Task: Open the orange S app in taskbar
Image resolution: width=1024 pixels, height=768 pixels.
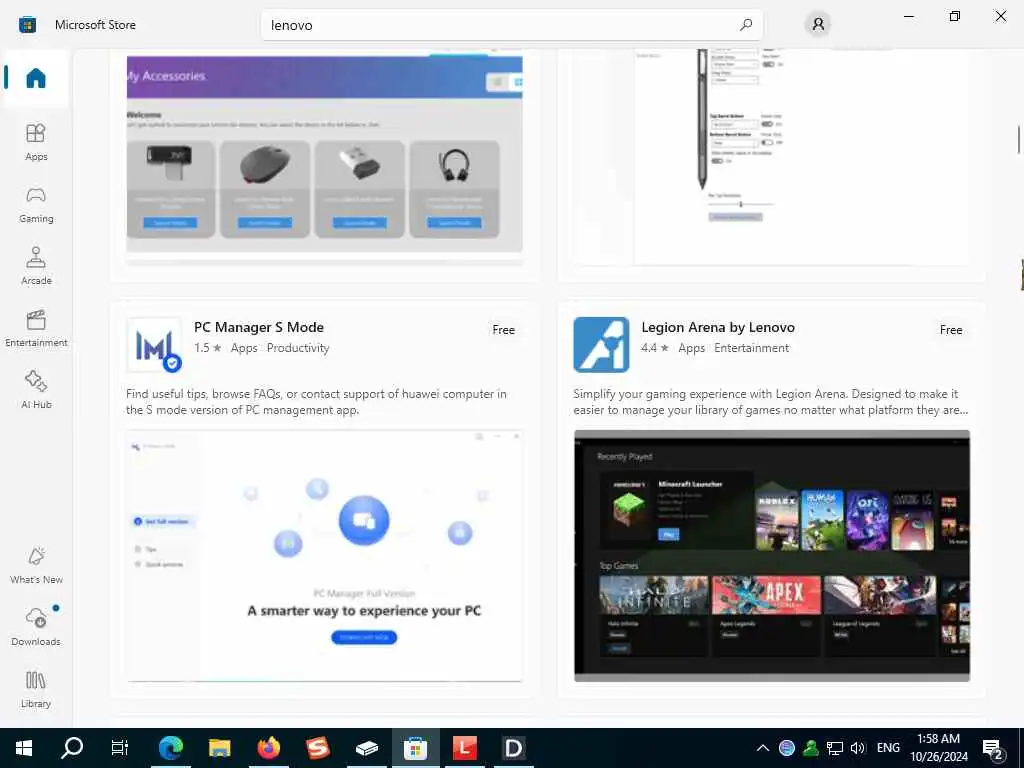Action: point(317,748)
